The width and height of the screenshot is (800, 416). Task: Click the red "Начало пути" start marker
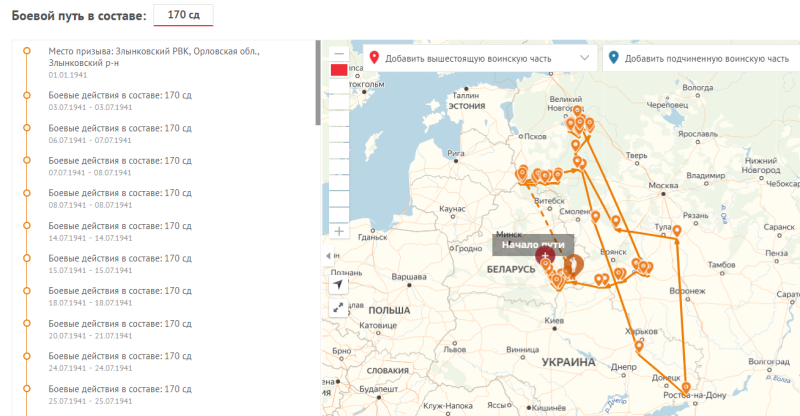(545, 256)
